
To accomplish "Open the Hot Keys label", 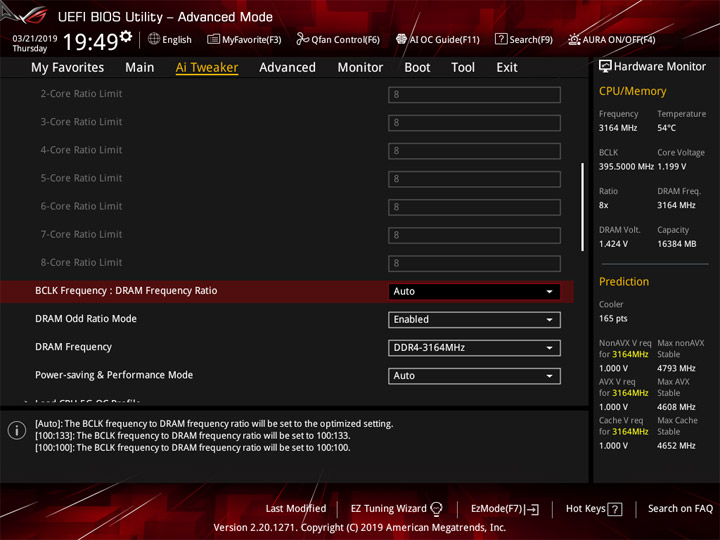I will click(x=585, y=509).
